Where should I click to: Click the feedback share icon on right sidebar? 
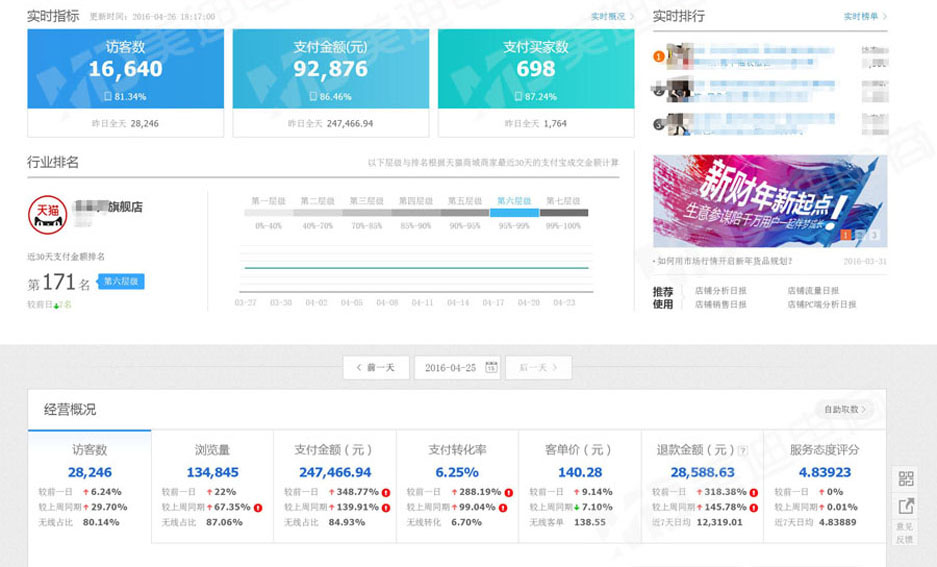pos(906,507)
